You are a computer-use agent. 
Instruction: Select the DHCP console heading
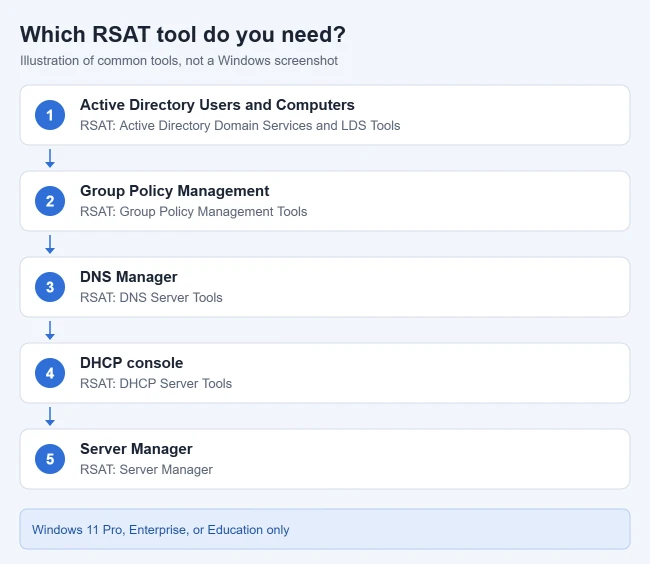click(x=131, y=363)
